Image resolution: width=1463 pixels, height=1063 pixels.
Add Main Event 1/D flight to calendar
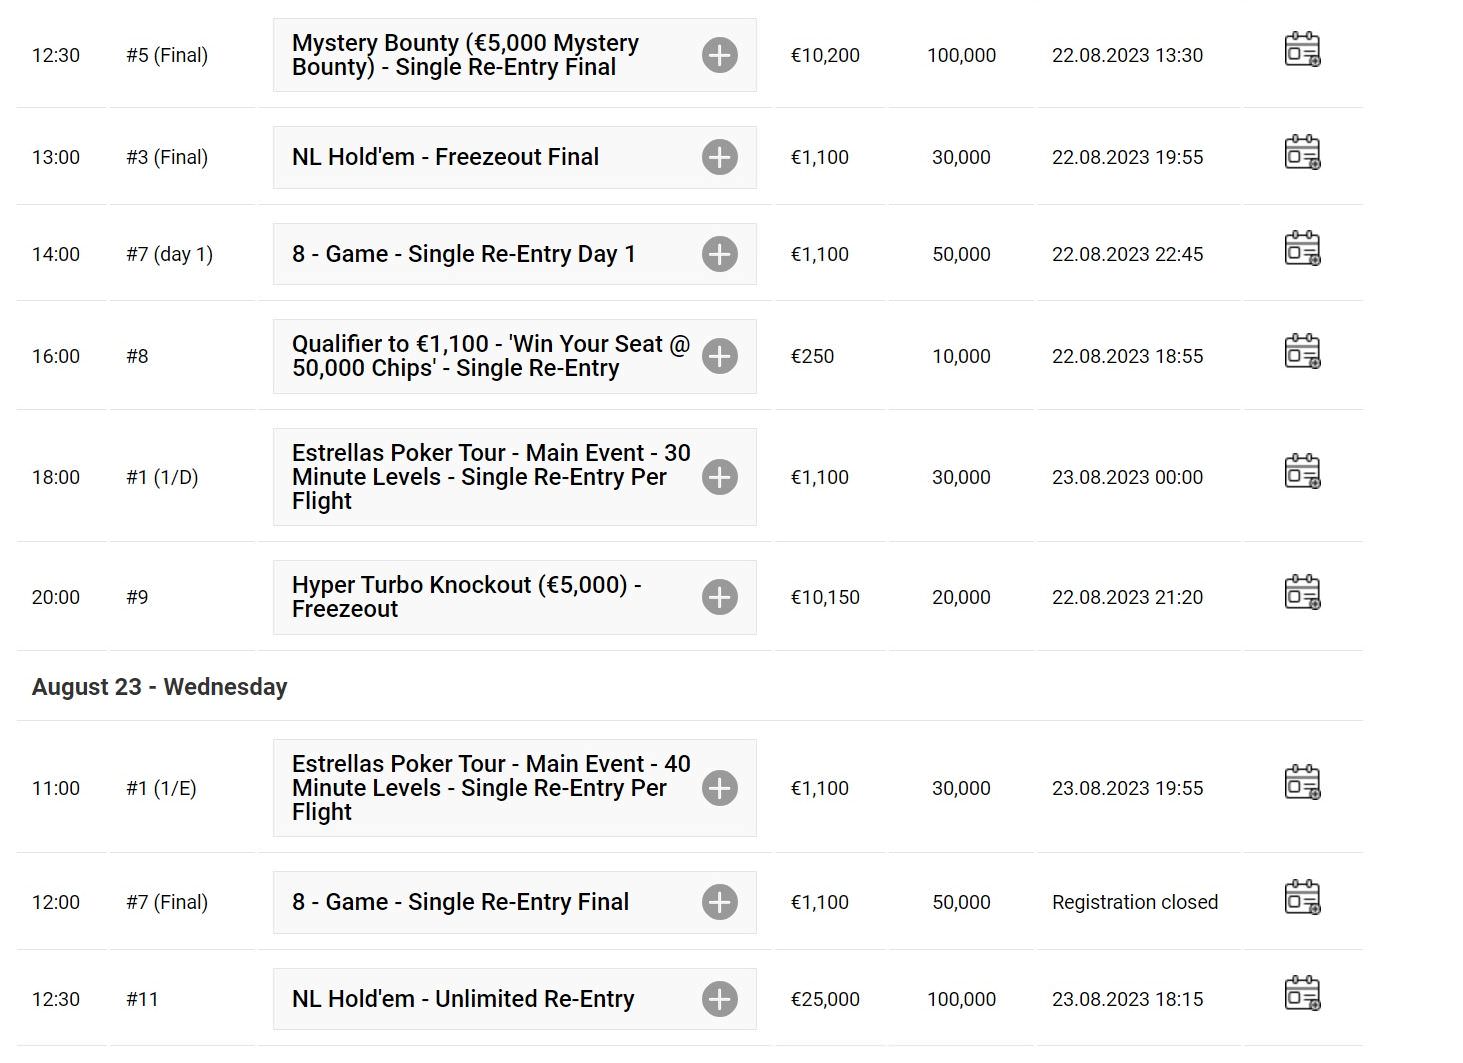point(1302,472)
